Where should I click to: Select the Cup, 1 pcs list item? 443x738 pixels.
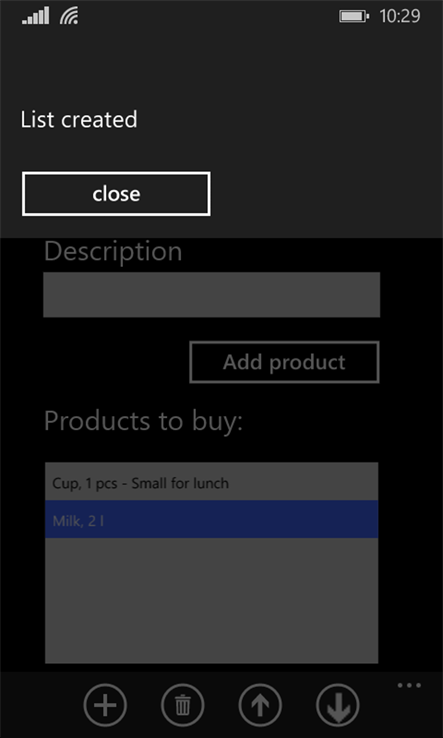[211, 482]
